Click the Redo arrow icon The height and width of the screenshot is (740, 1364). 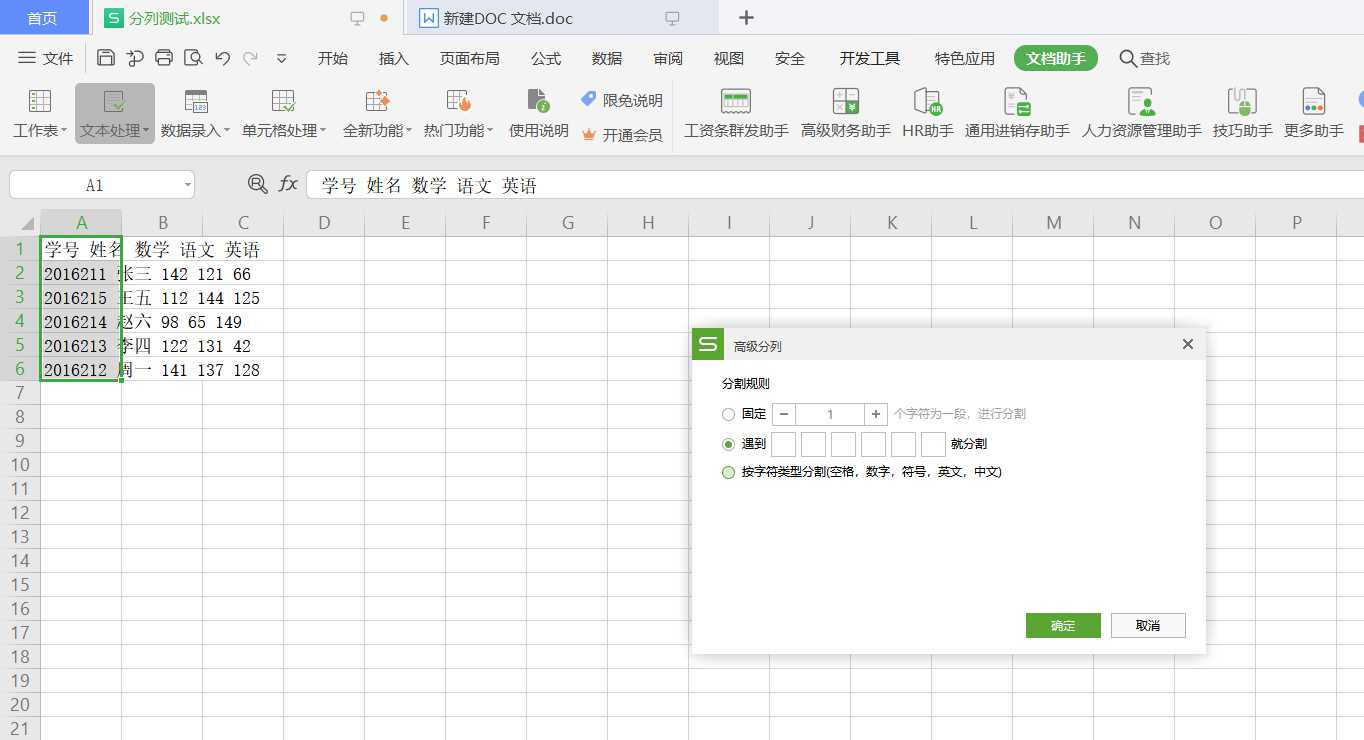(x=250, y=58)
